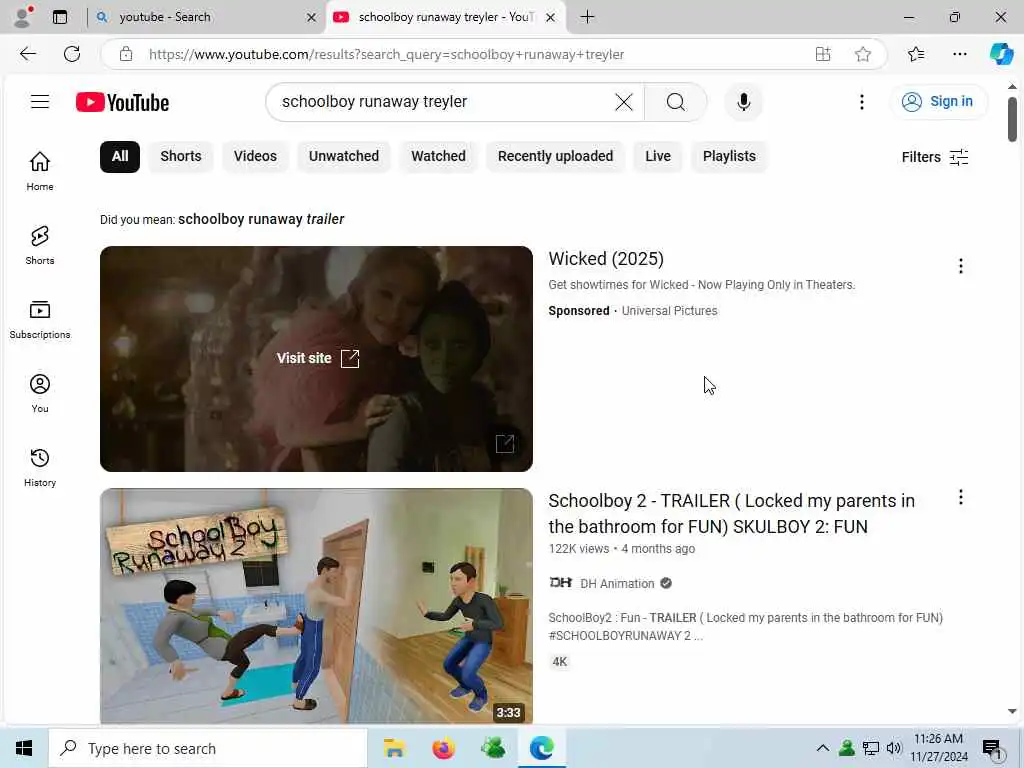The height and width of the screenshot is (768, 1024).
Task: Open the Edge icon in the taskbar
Action: pyautogui.click(x=541, y=748)
